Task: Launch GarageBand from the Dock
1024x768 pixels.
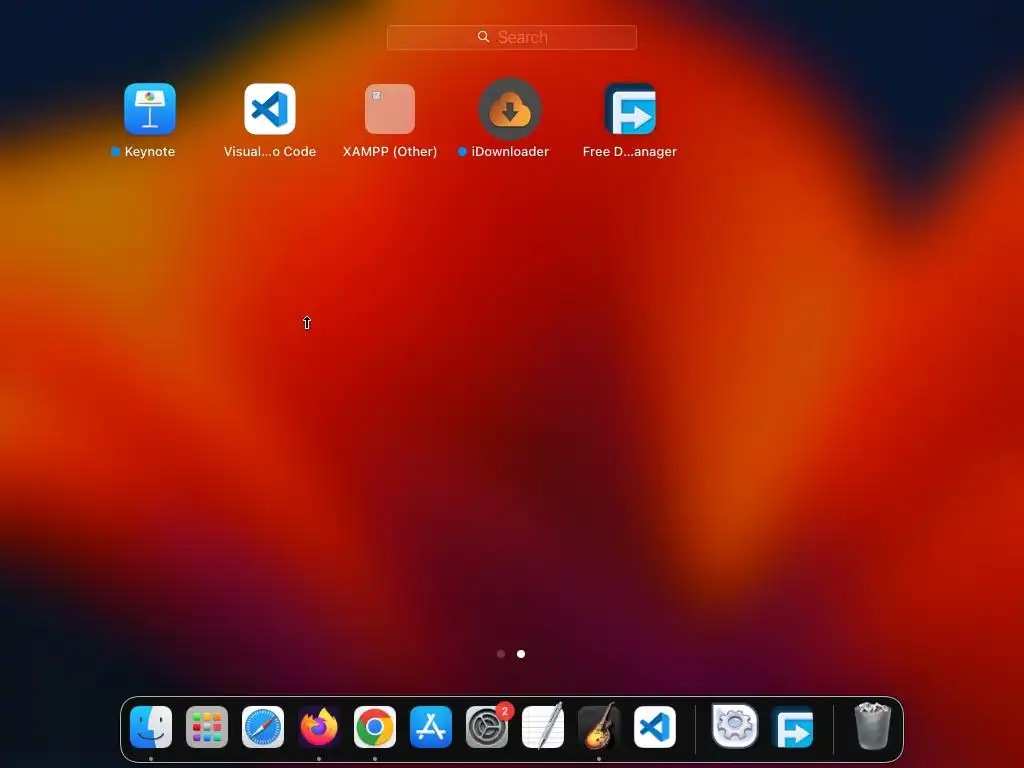Action: [x=599, y=727]
